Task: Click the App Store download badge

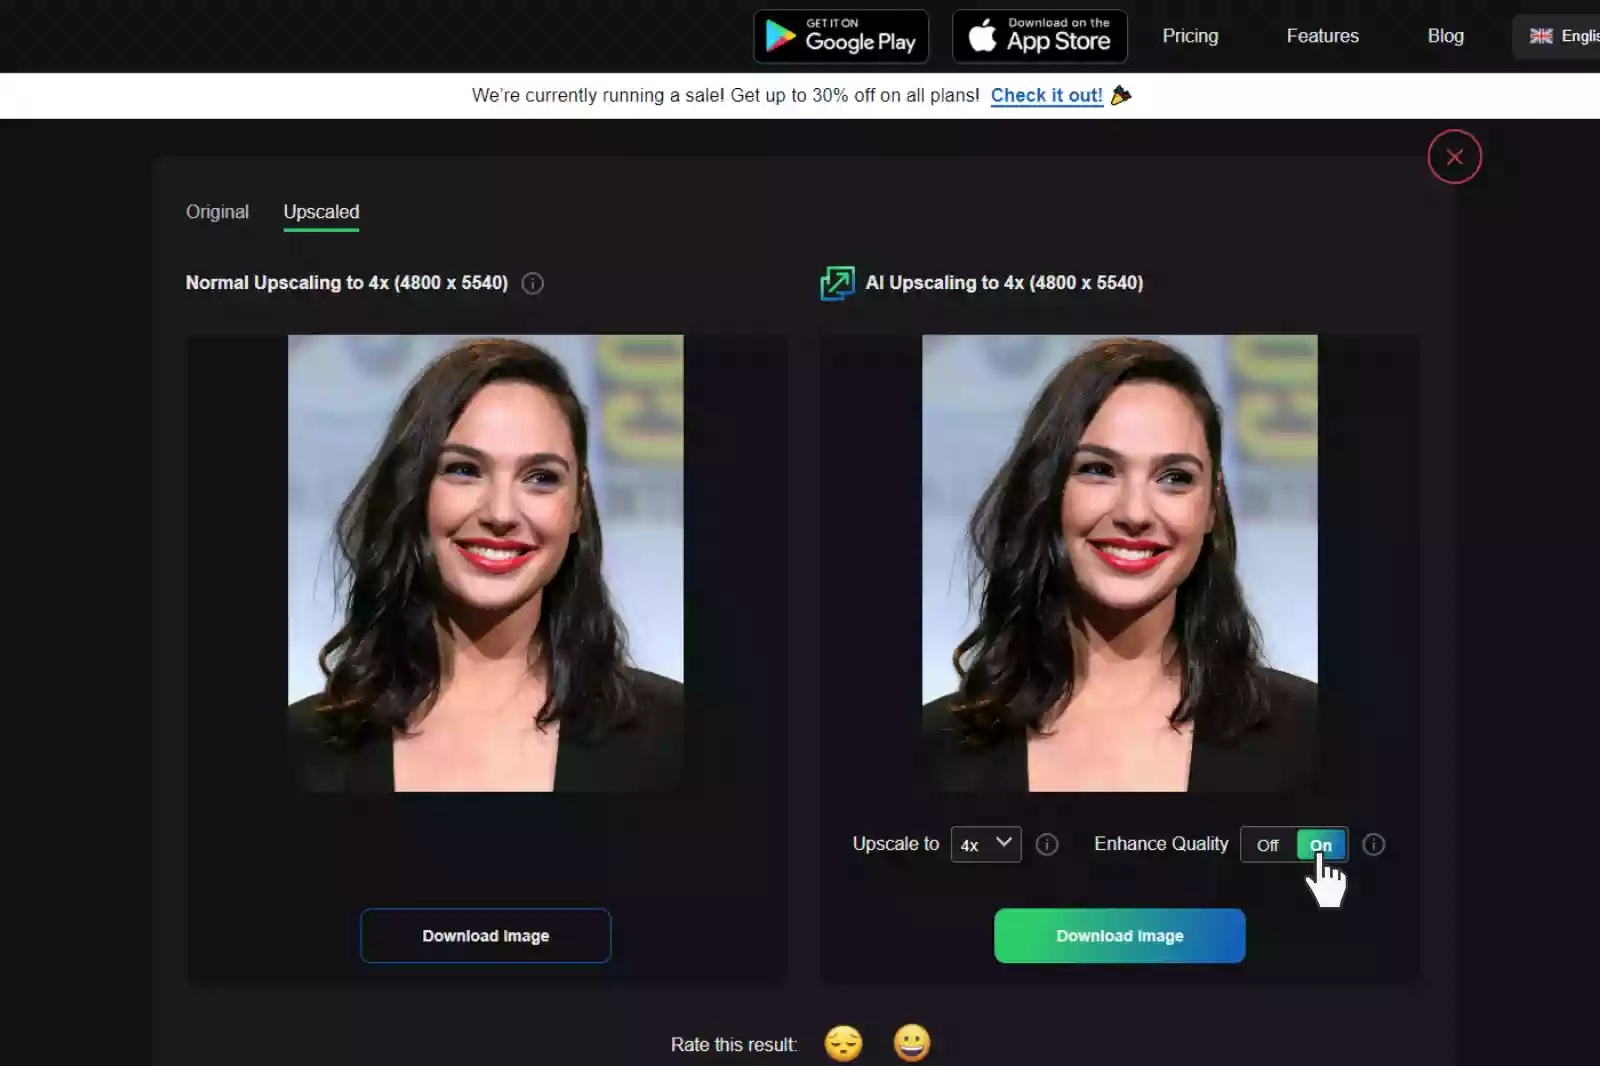Action: (x=1039, y=36)
